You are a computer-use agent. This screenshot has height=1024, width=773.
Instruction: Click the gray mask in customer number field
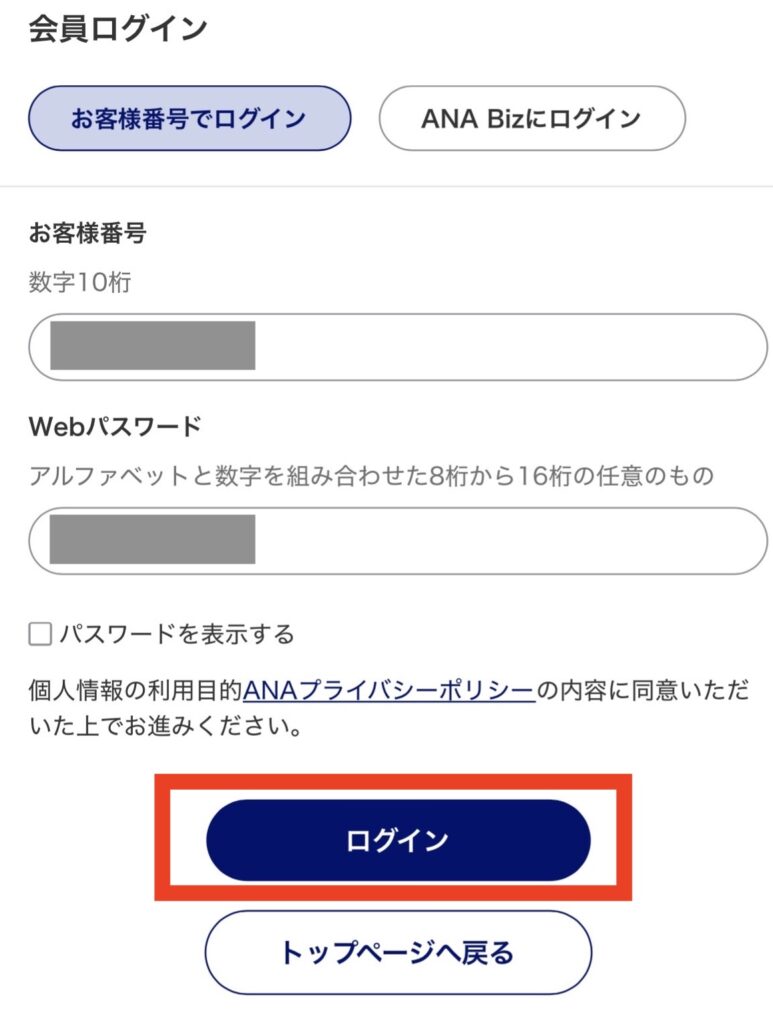coord(152,346)
